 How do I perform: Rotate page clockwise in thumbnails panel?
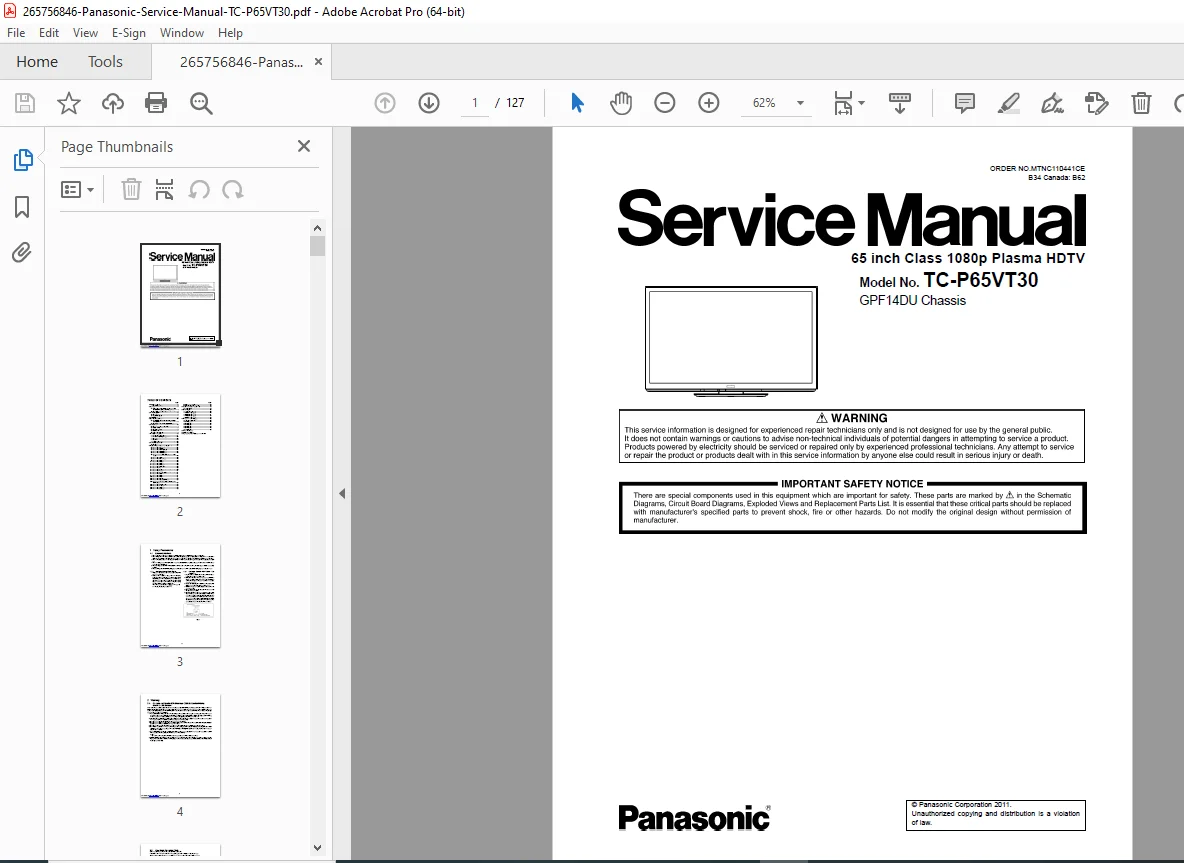click(233, 190)
